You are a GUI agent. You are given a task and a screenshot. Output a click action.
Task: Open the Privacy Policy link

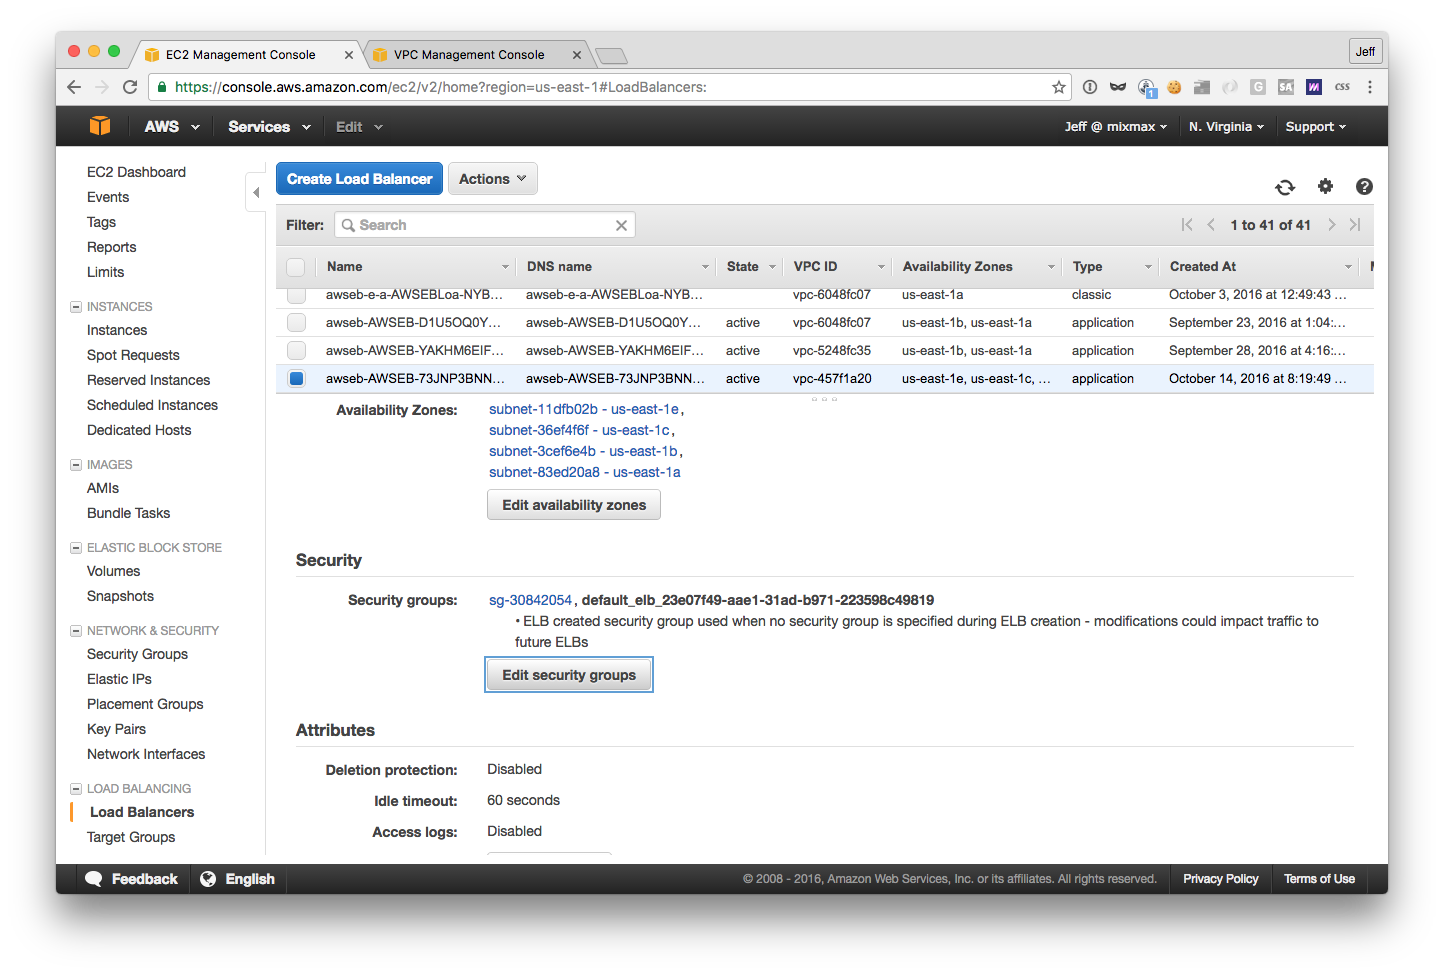tap(1220, 879)
